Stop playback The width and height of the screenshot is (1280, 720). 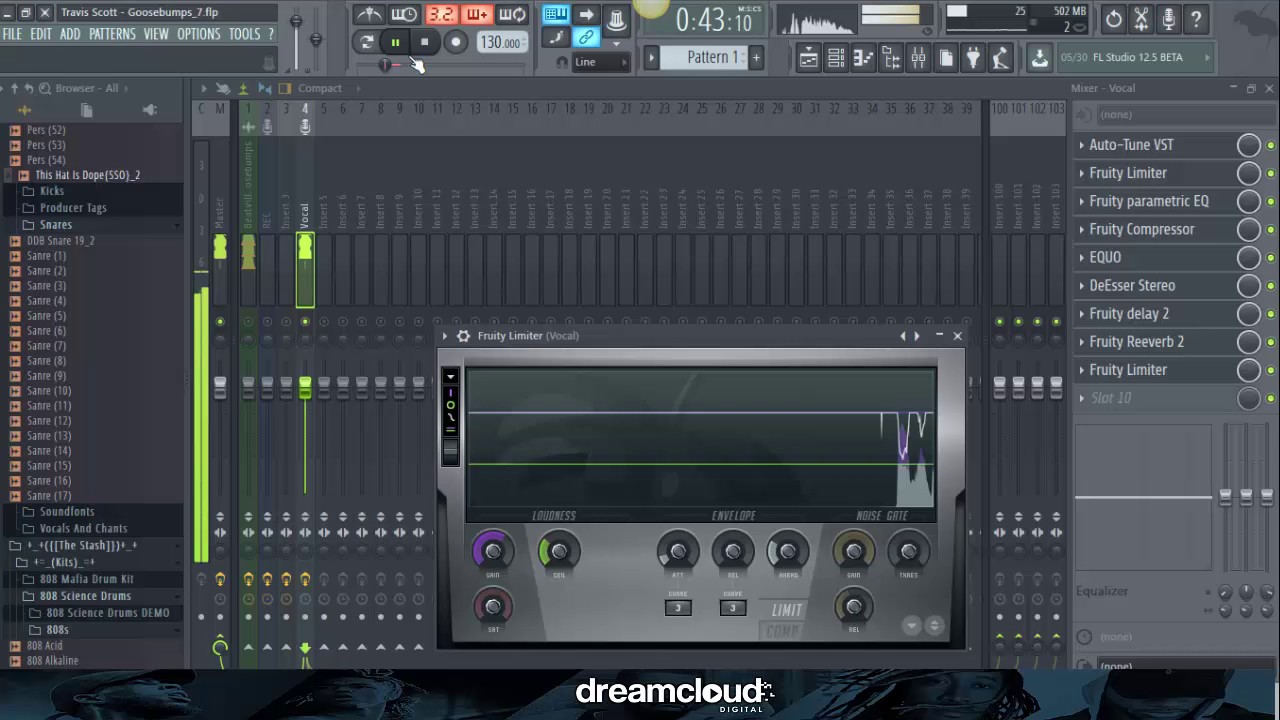(424, 42)
